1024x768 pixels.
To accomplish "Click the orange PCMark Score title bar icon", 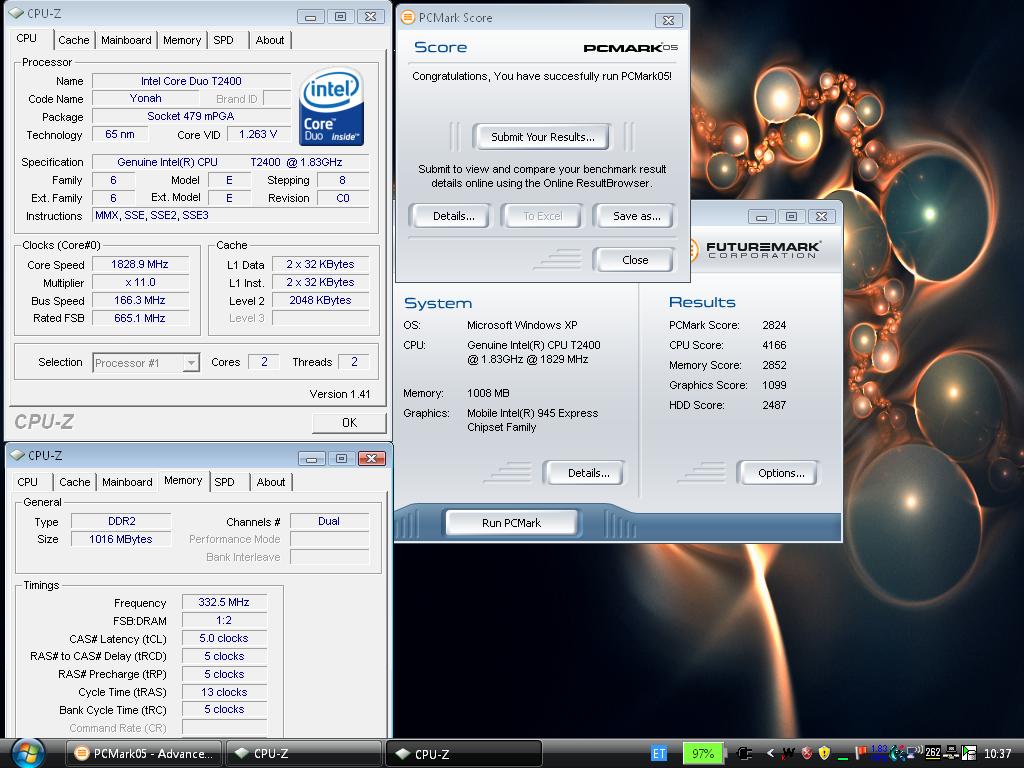I will pos(408,17).
